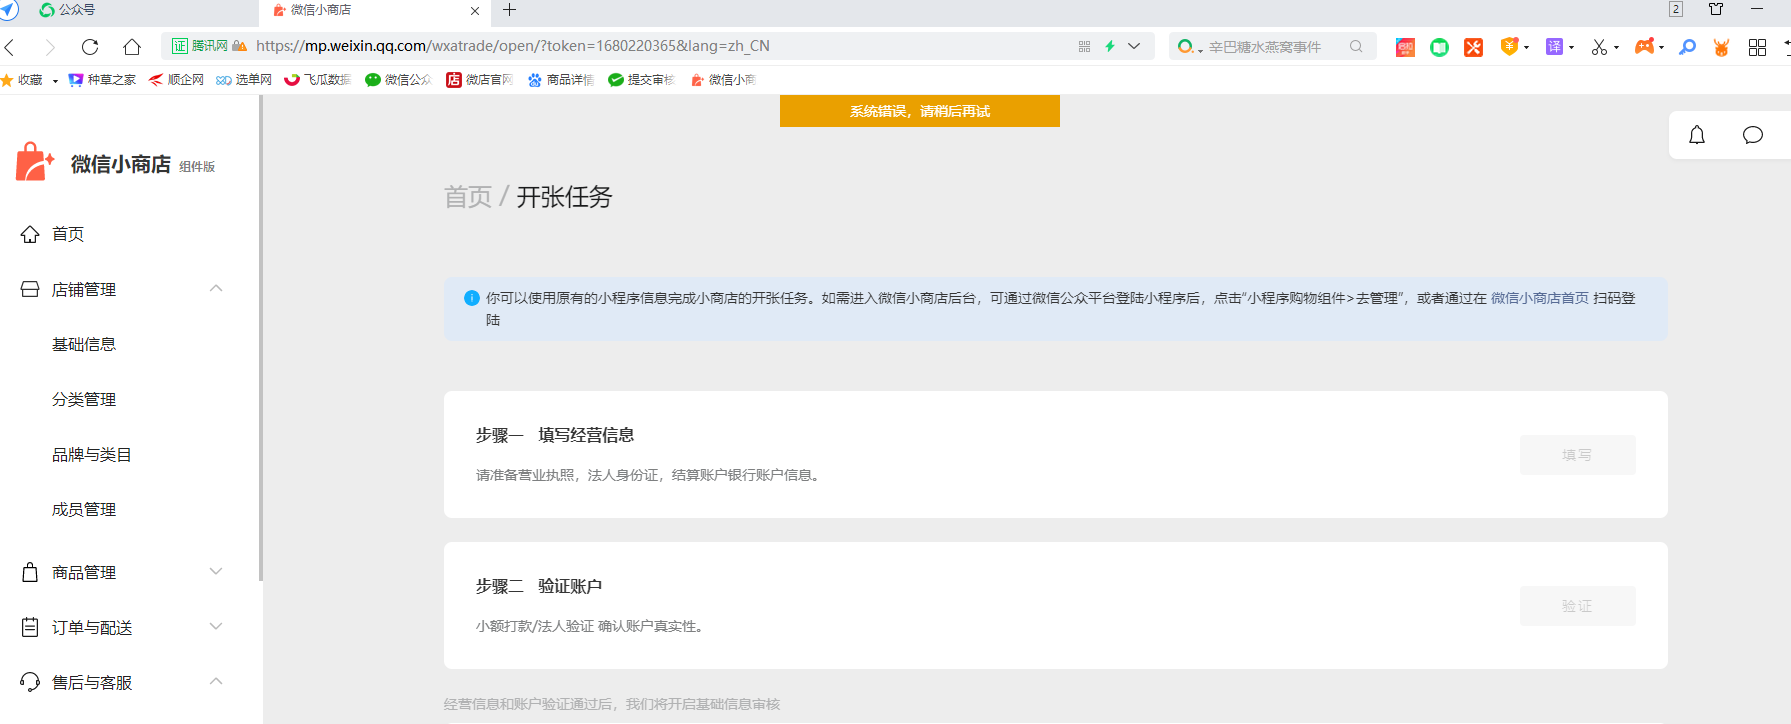Click the tab count box showing 2
The image size is (1791, 724).
point(1676,9)
